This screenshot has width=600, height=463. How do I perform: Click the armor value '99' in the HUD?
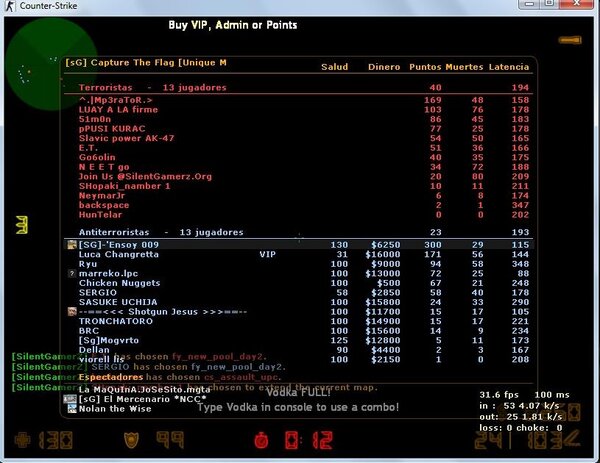pyautogui.click(x=170, y=440)
